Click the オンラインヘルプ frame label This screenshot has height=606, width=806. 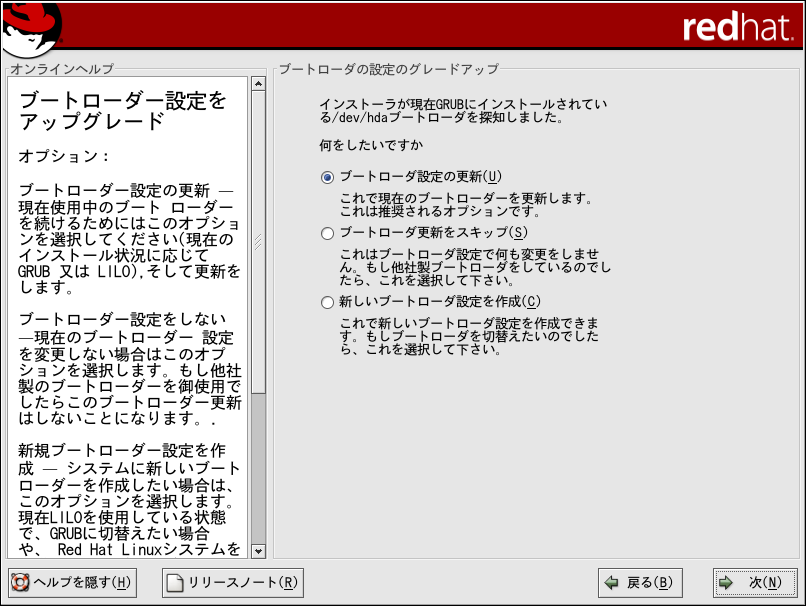(62, 69)
